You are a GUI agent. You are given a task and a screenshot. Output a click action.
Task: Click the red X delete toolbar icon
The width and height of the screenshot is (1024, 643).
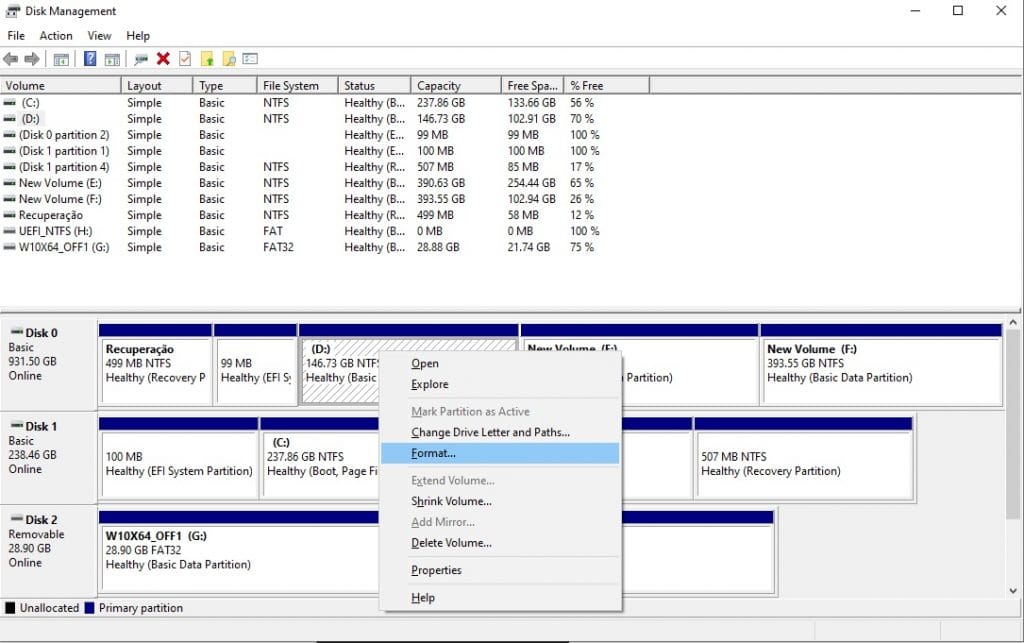tap(163, 59)
